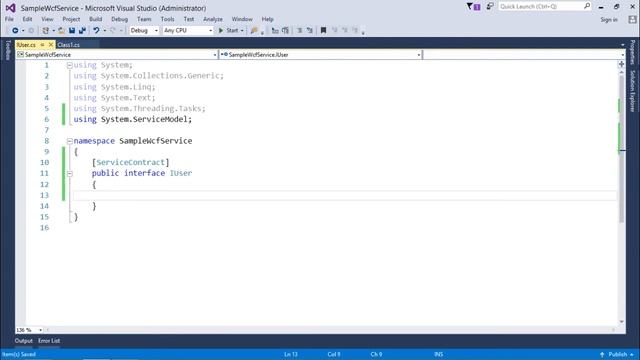The height and width of the screenshot is (360, 640).
Task: Pin the IUser.cs tab
Action: (42, 44)
